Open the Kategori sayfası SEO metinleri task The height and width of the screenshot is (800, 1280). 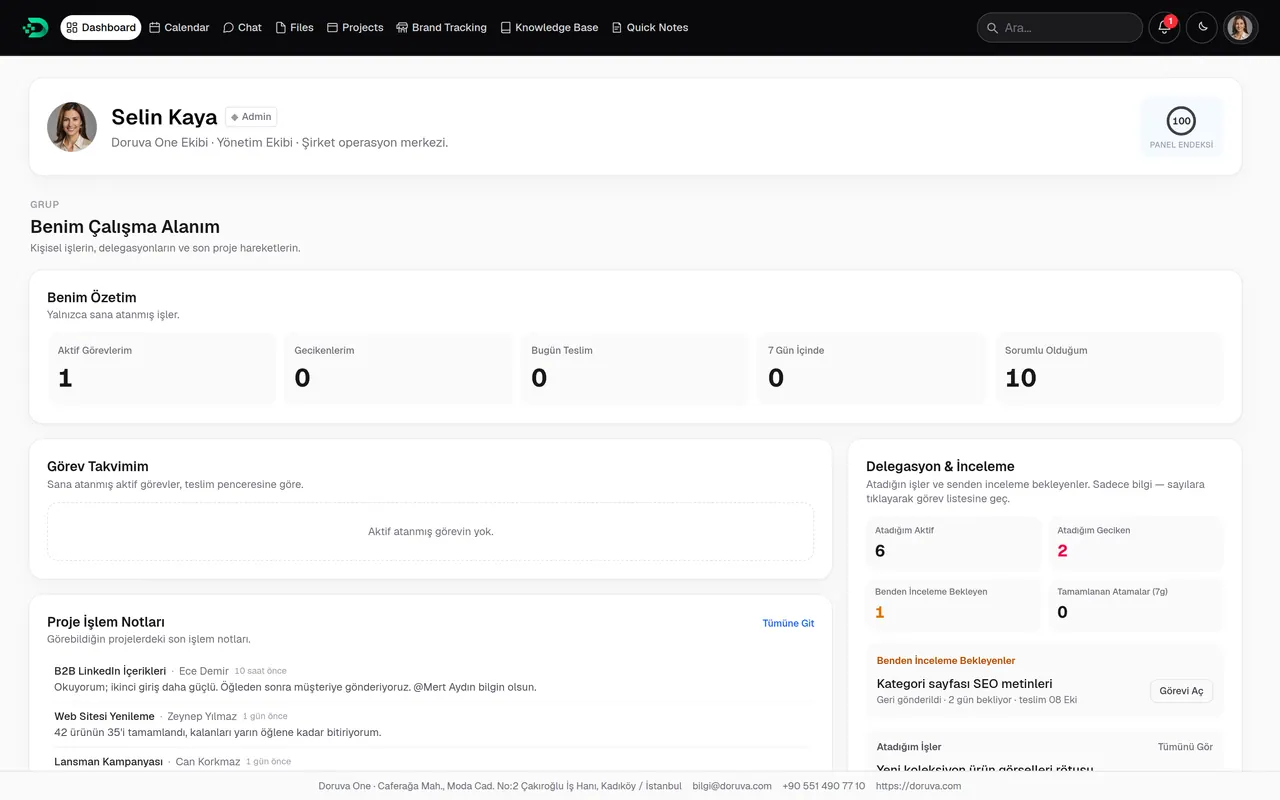(964, 684)
